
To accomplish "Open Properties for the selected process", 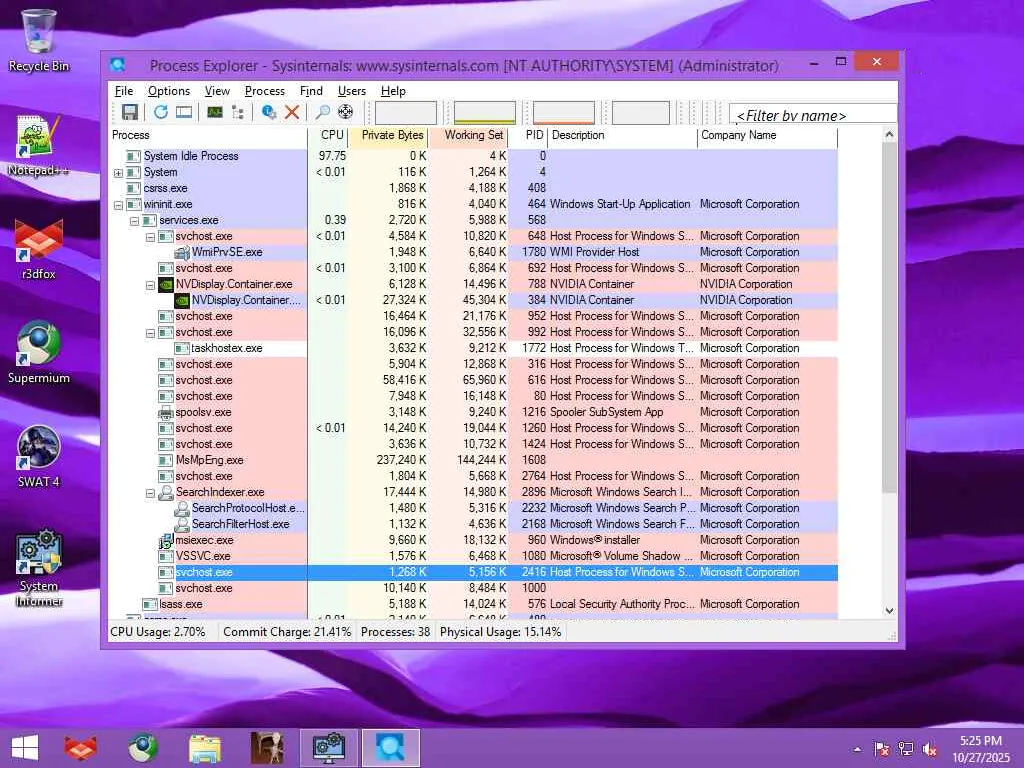I will (268, 112).
